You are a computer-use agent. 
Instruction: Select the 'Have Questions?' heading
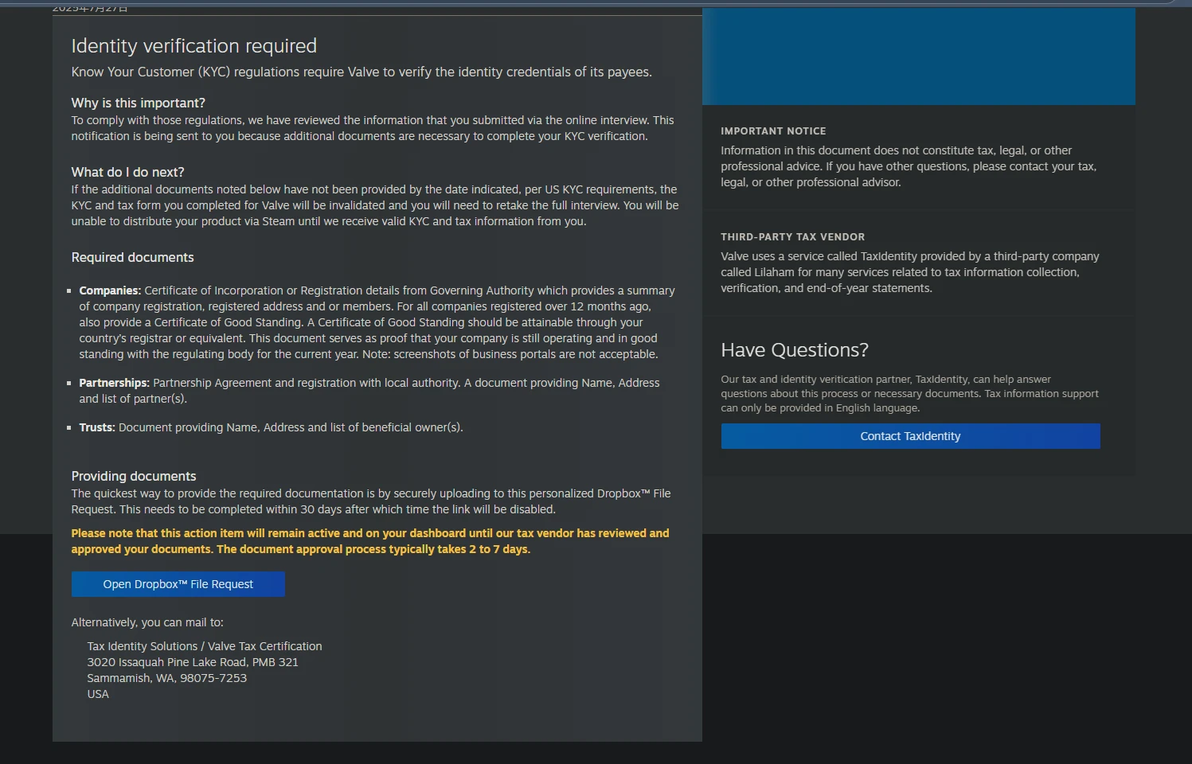[x=794, y=350]
